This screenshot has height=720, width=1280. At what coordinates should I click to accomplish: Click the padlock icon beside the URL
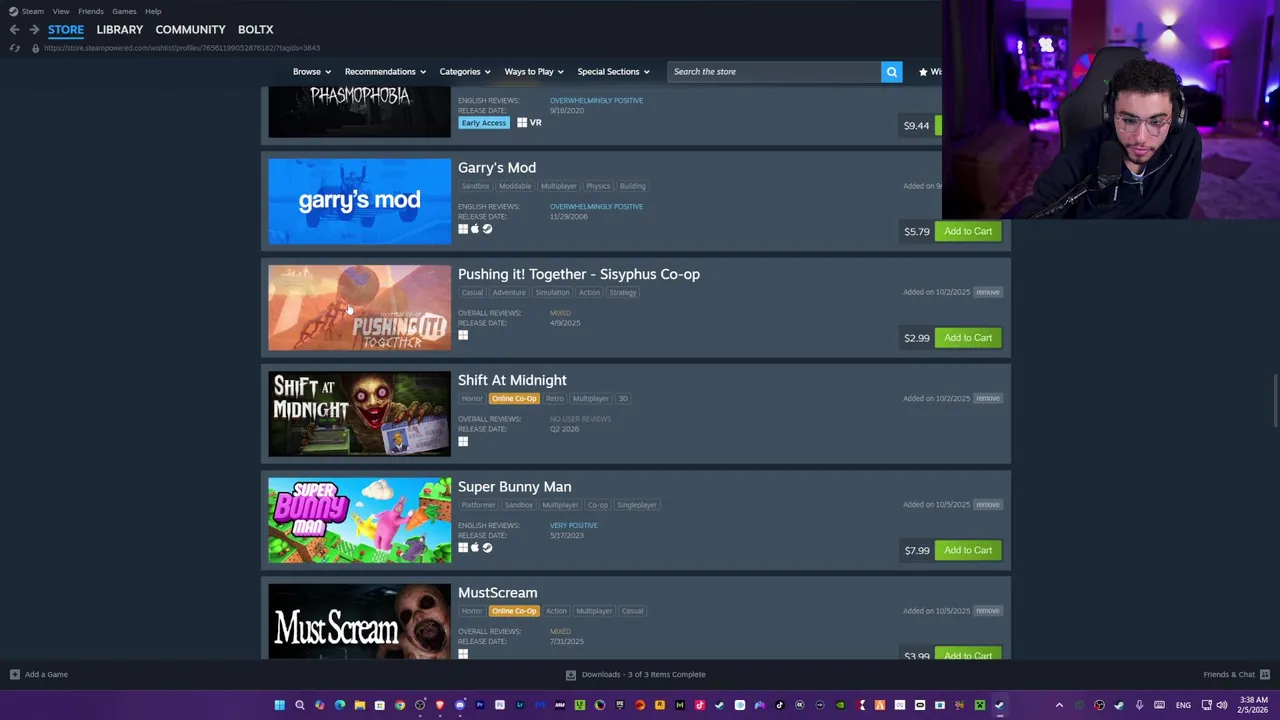click(36, 48)
